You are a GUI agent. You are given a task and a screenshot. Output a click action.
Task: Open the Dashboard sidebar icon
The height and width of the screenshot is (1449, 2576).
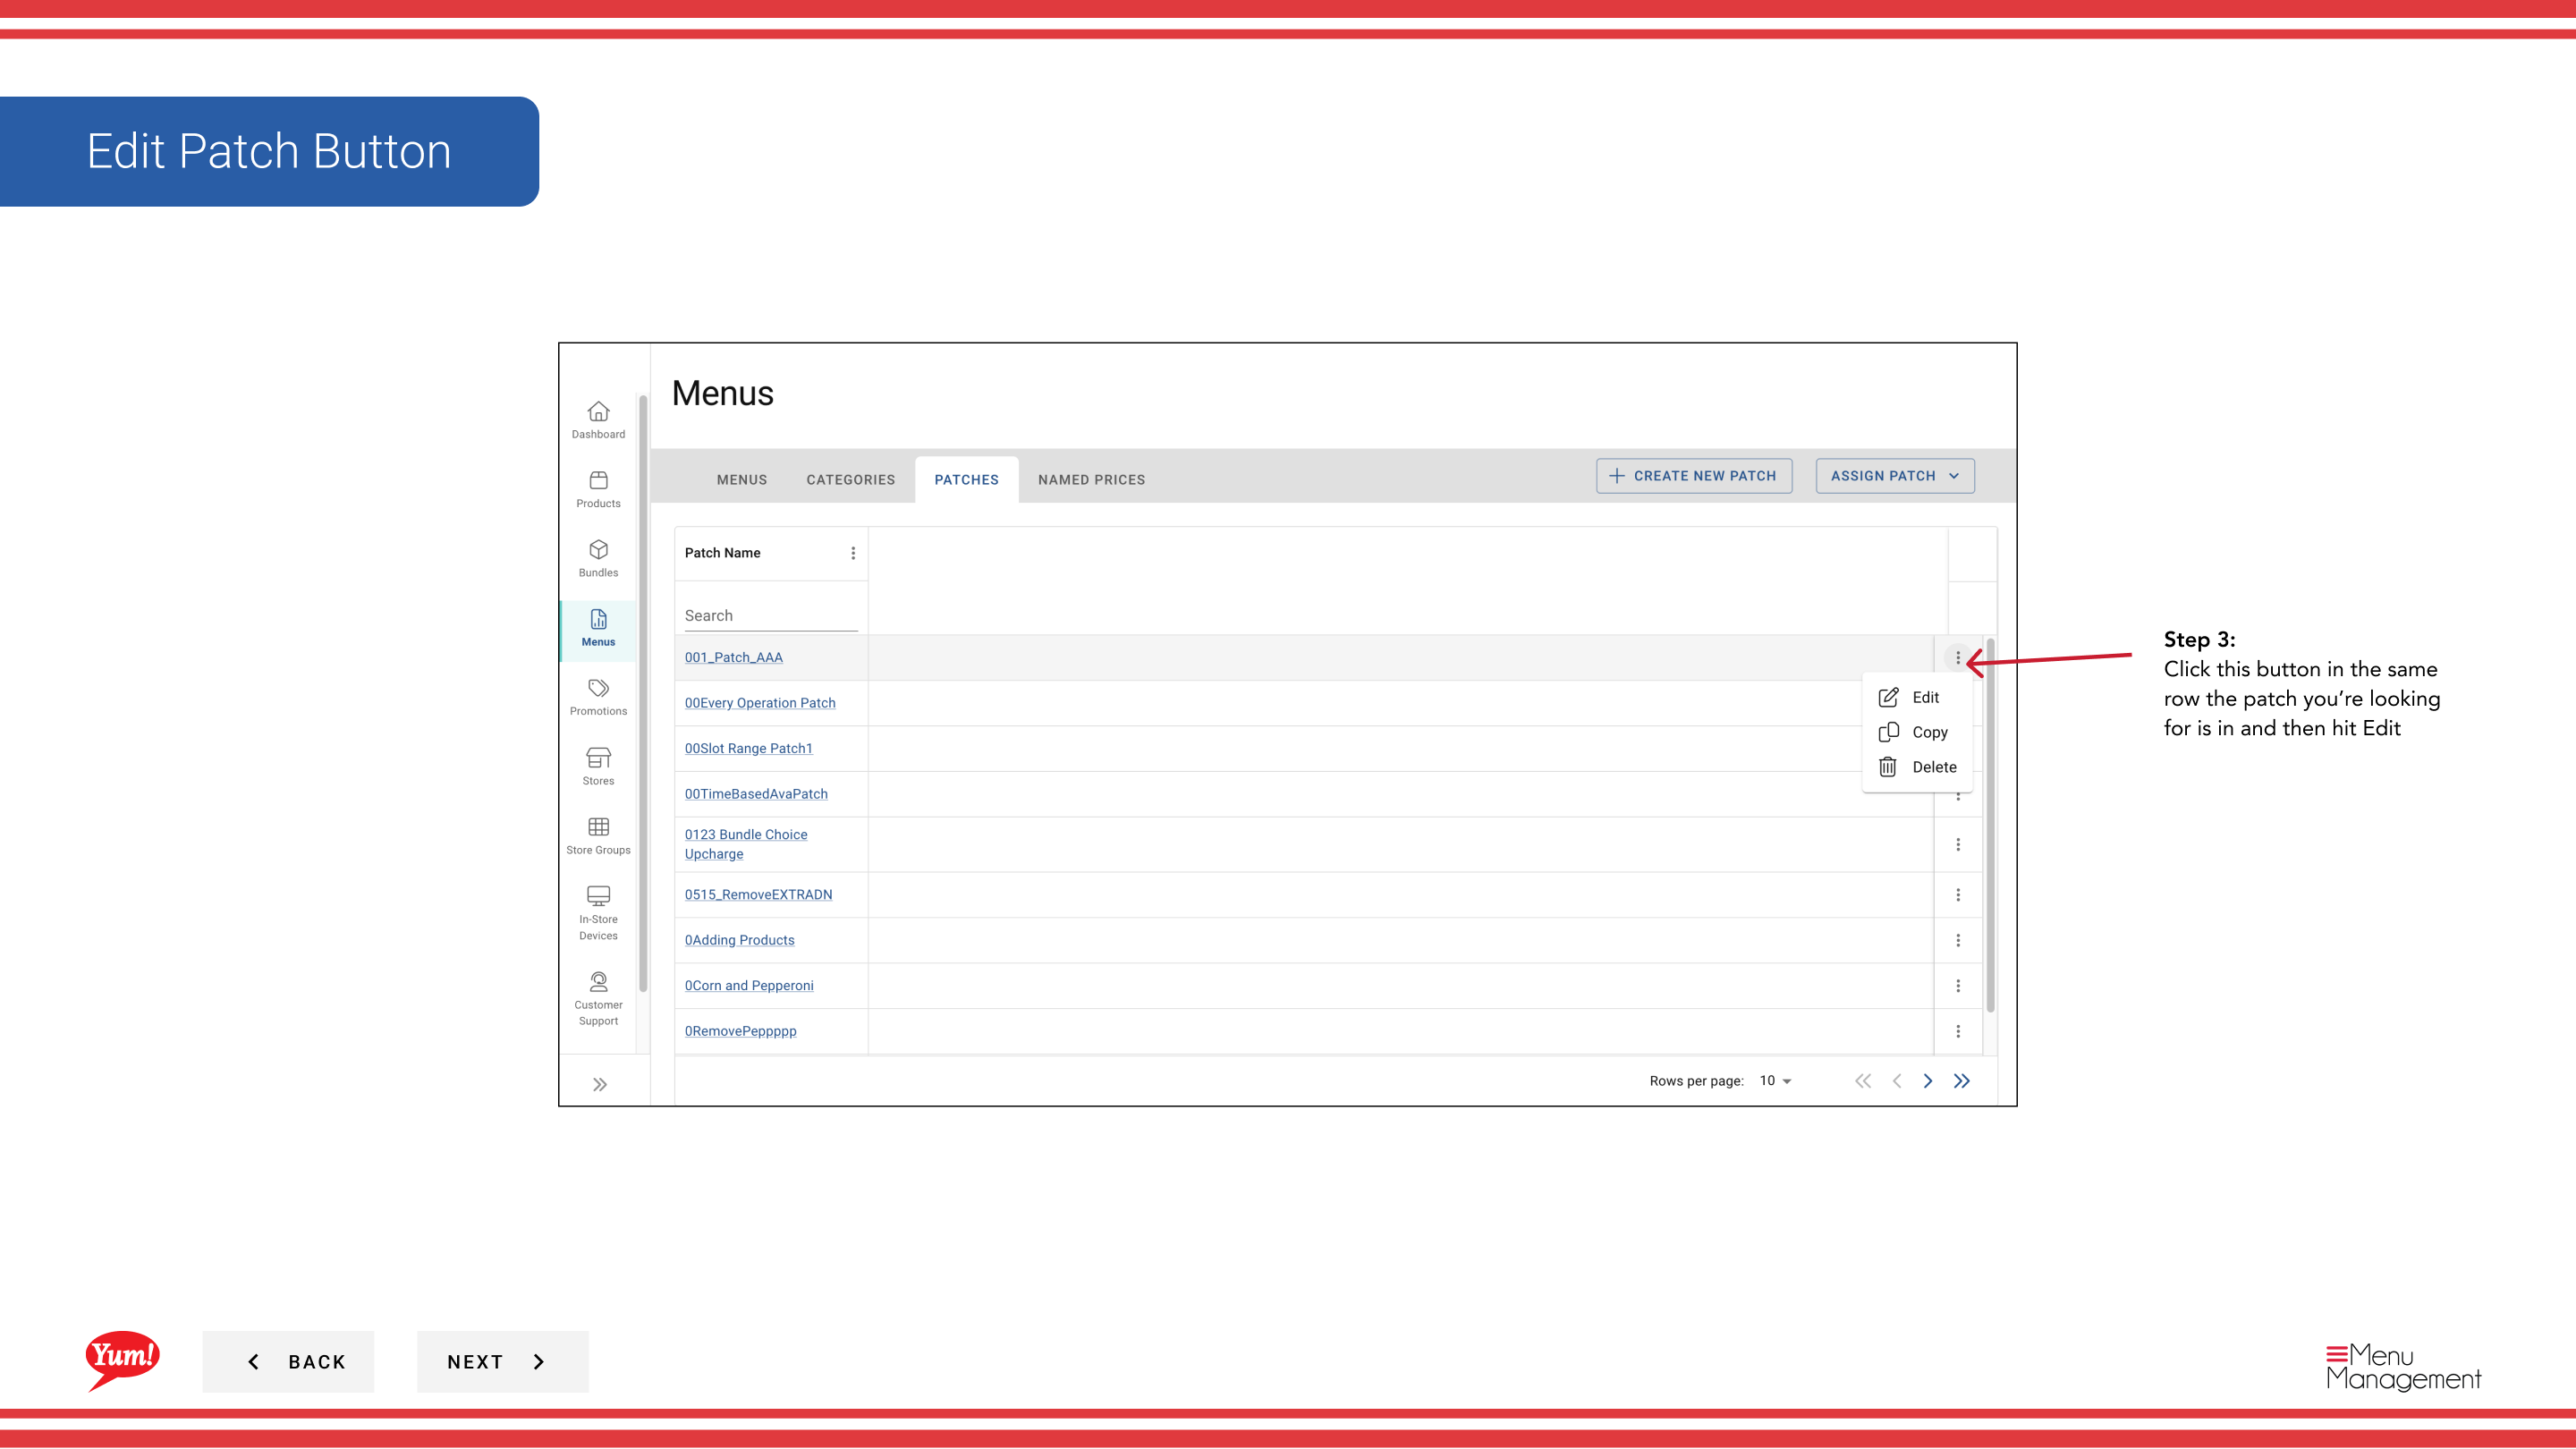point(598,420)
